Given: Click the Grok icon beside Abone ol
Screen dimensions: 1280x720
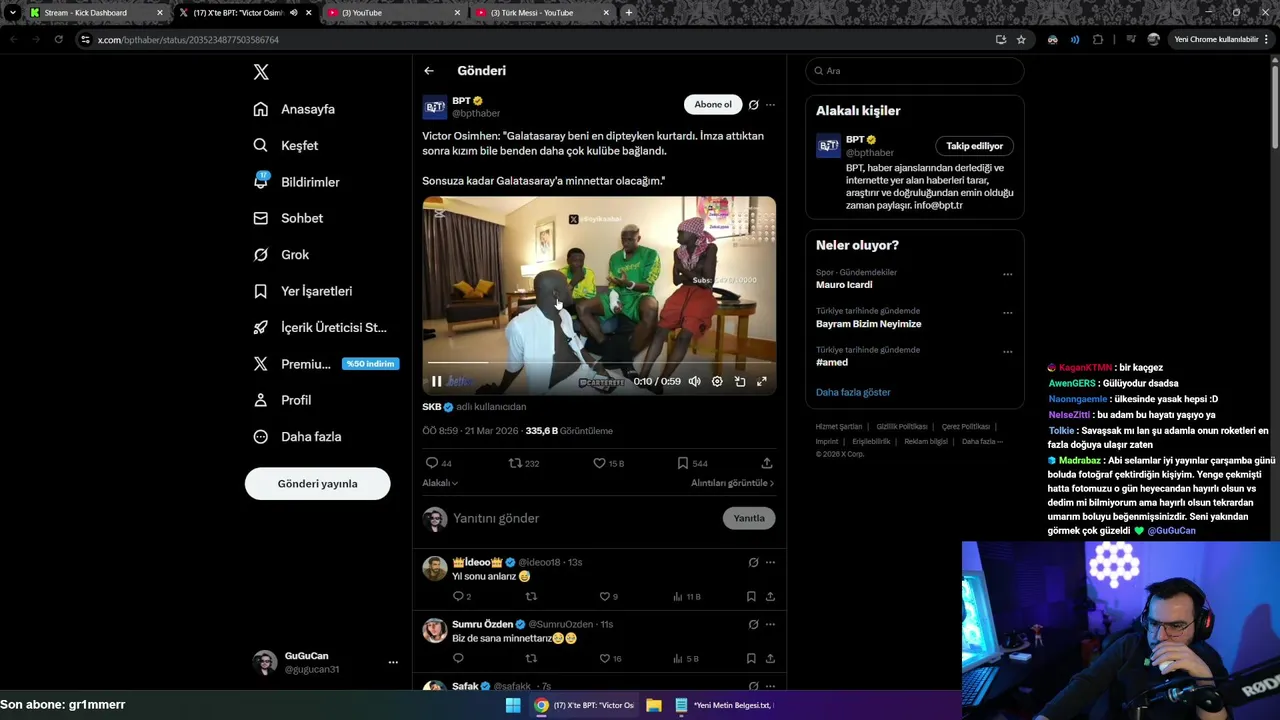Looking at the screenshot, I should (x=754, y=104).
